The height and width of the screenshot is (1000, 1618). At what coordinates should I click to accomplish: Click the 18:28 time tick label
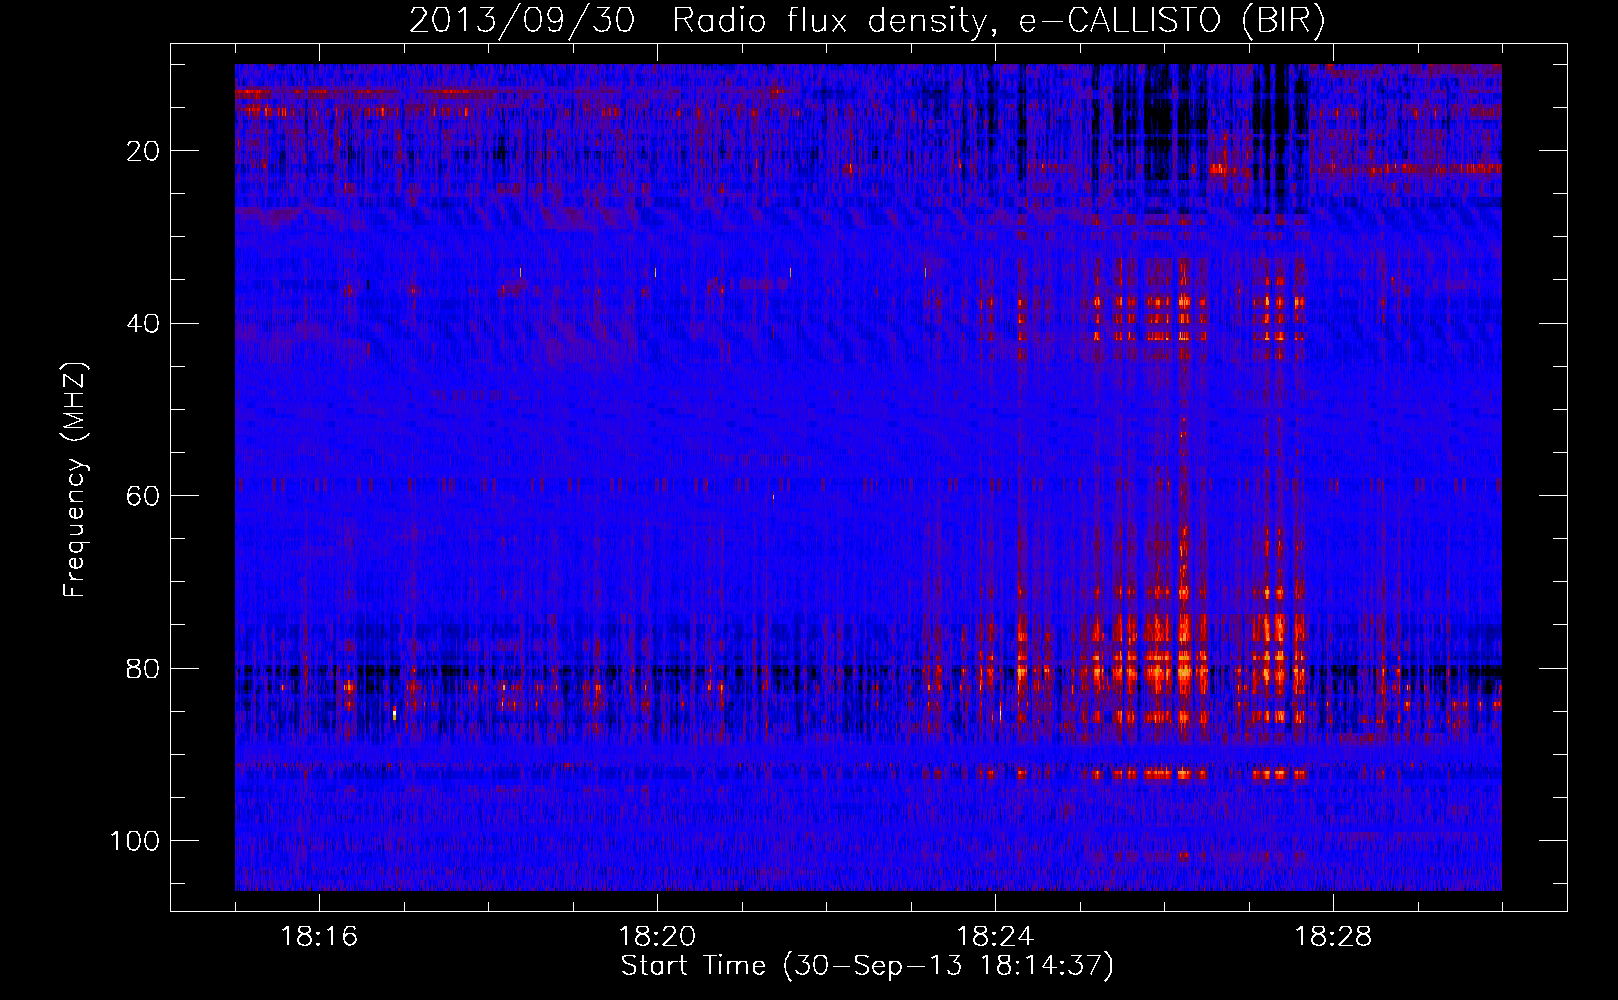(1333, 937)
